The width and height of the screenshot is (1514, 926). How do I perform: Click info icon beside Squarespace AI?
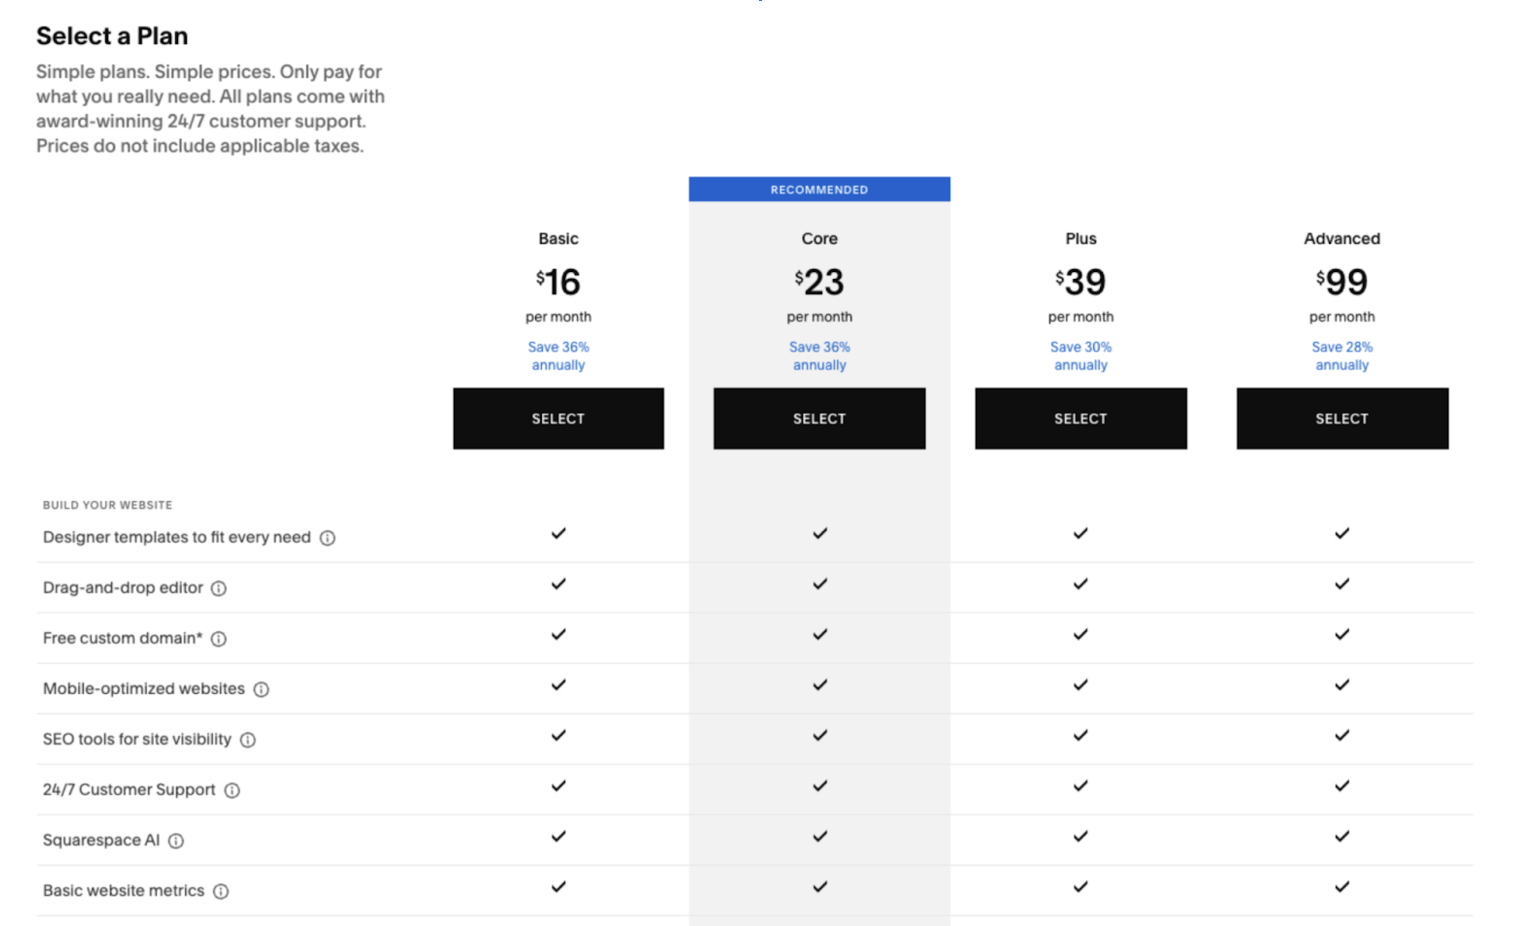click(x=176, y=841)
